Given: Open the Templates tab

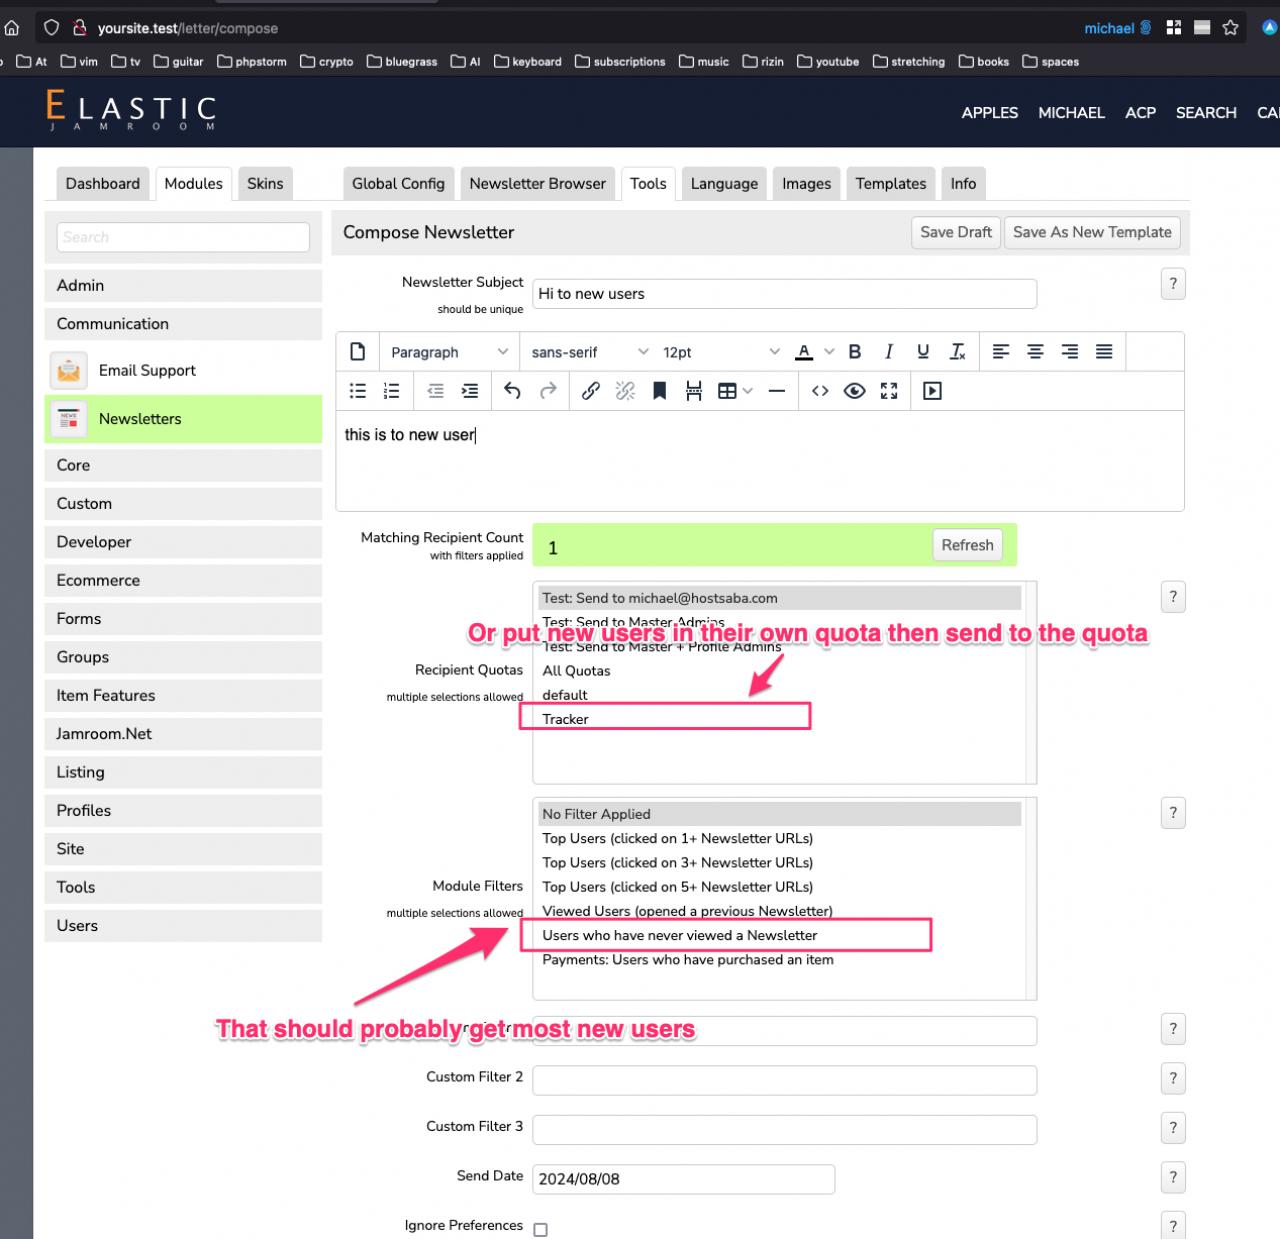Looking at the screenshot, I should [890, 184].
